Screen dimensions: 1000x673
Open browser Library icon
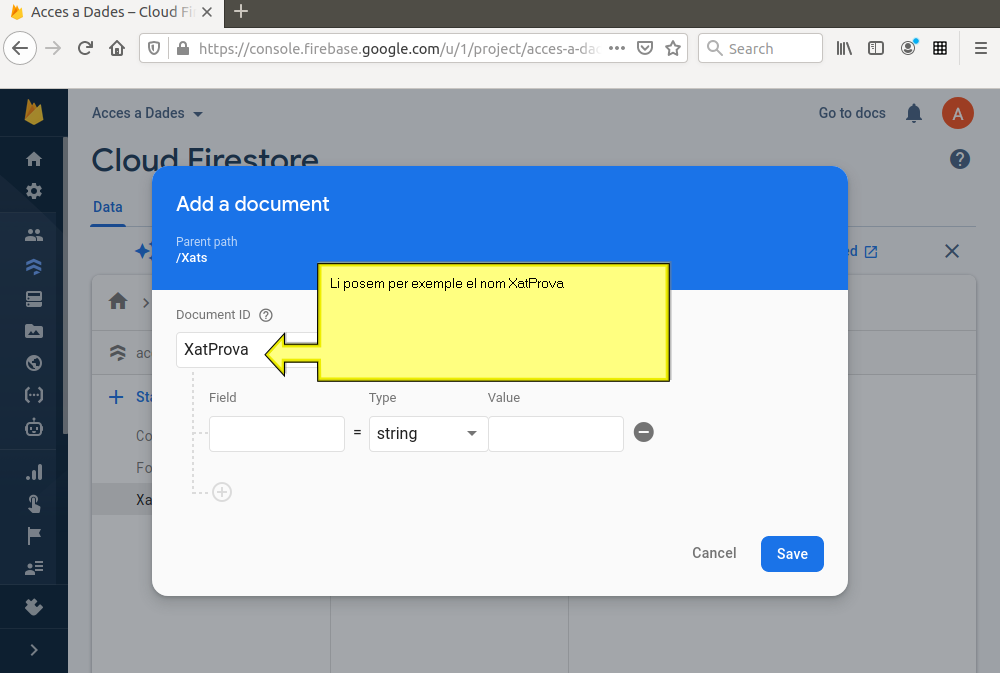pos(844,48)
